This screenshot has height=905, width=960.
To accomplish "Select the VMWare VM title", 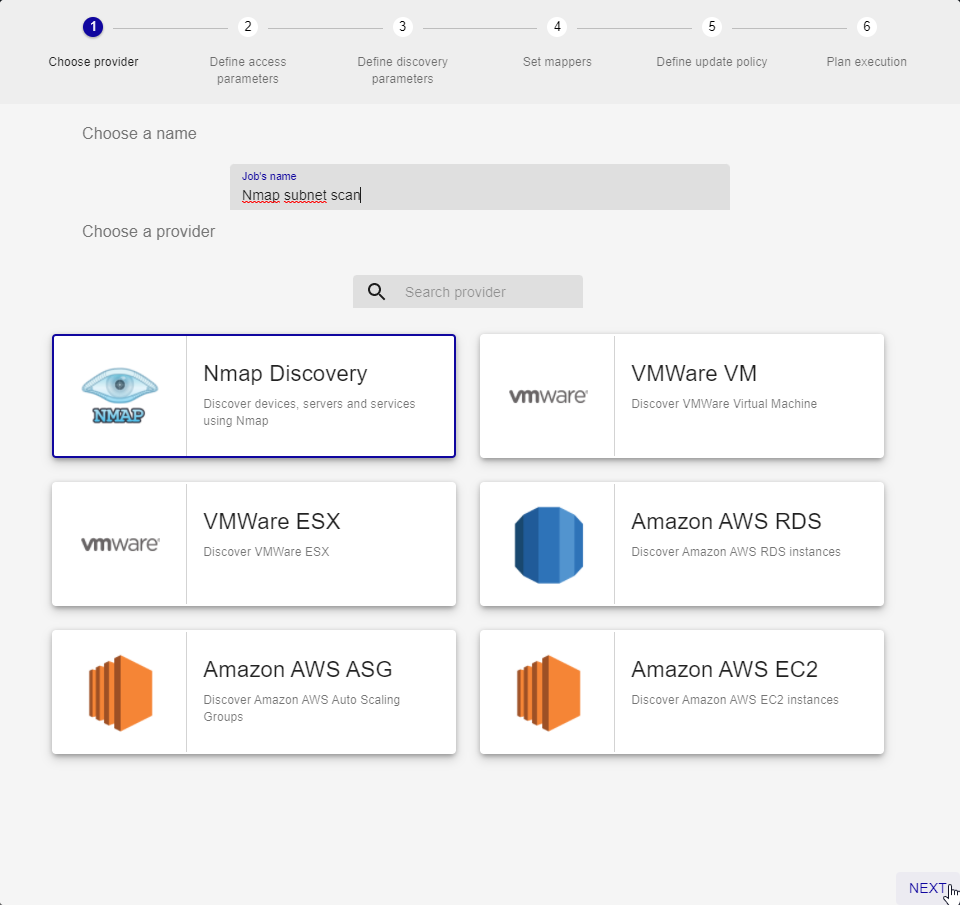I will click(x=694, y=374).
